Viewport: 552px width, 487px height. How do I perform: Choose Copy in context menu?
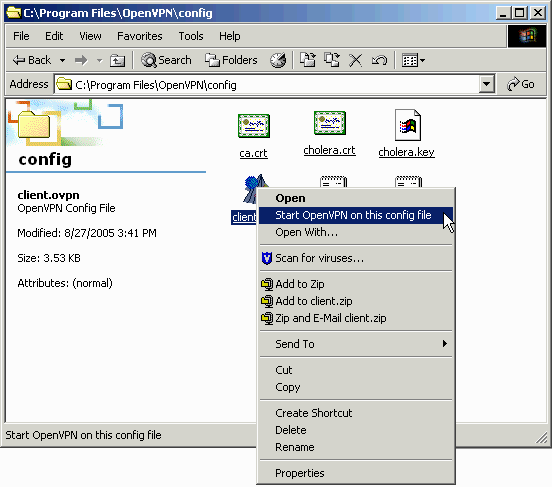tap(356, 387)
